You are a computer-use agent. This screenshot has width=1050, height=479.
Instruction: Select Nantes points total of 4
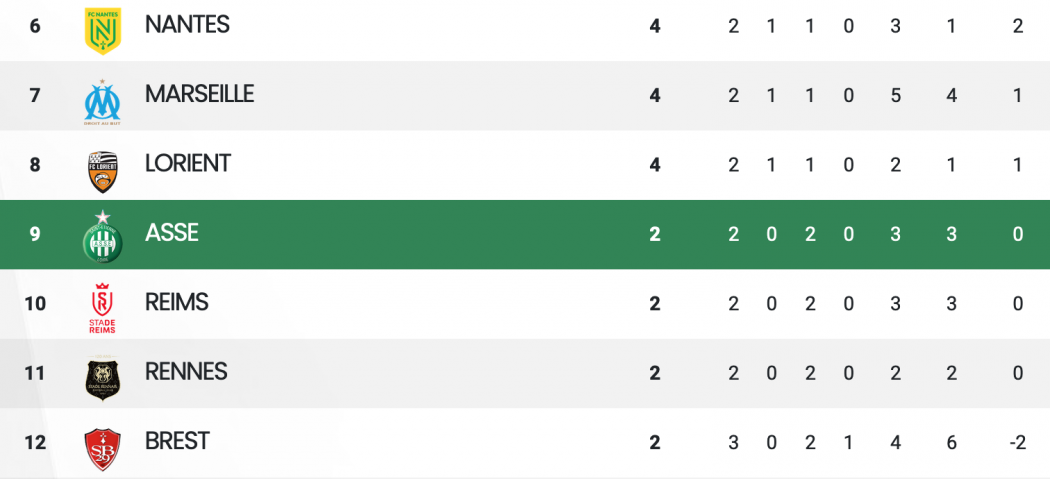coord(655,26)
